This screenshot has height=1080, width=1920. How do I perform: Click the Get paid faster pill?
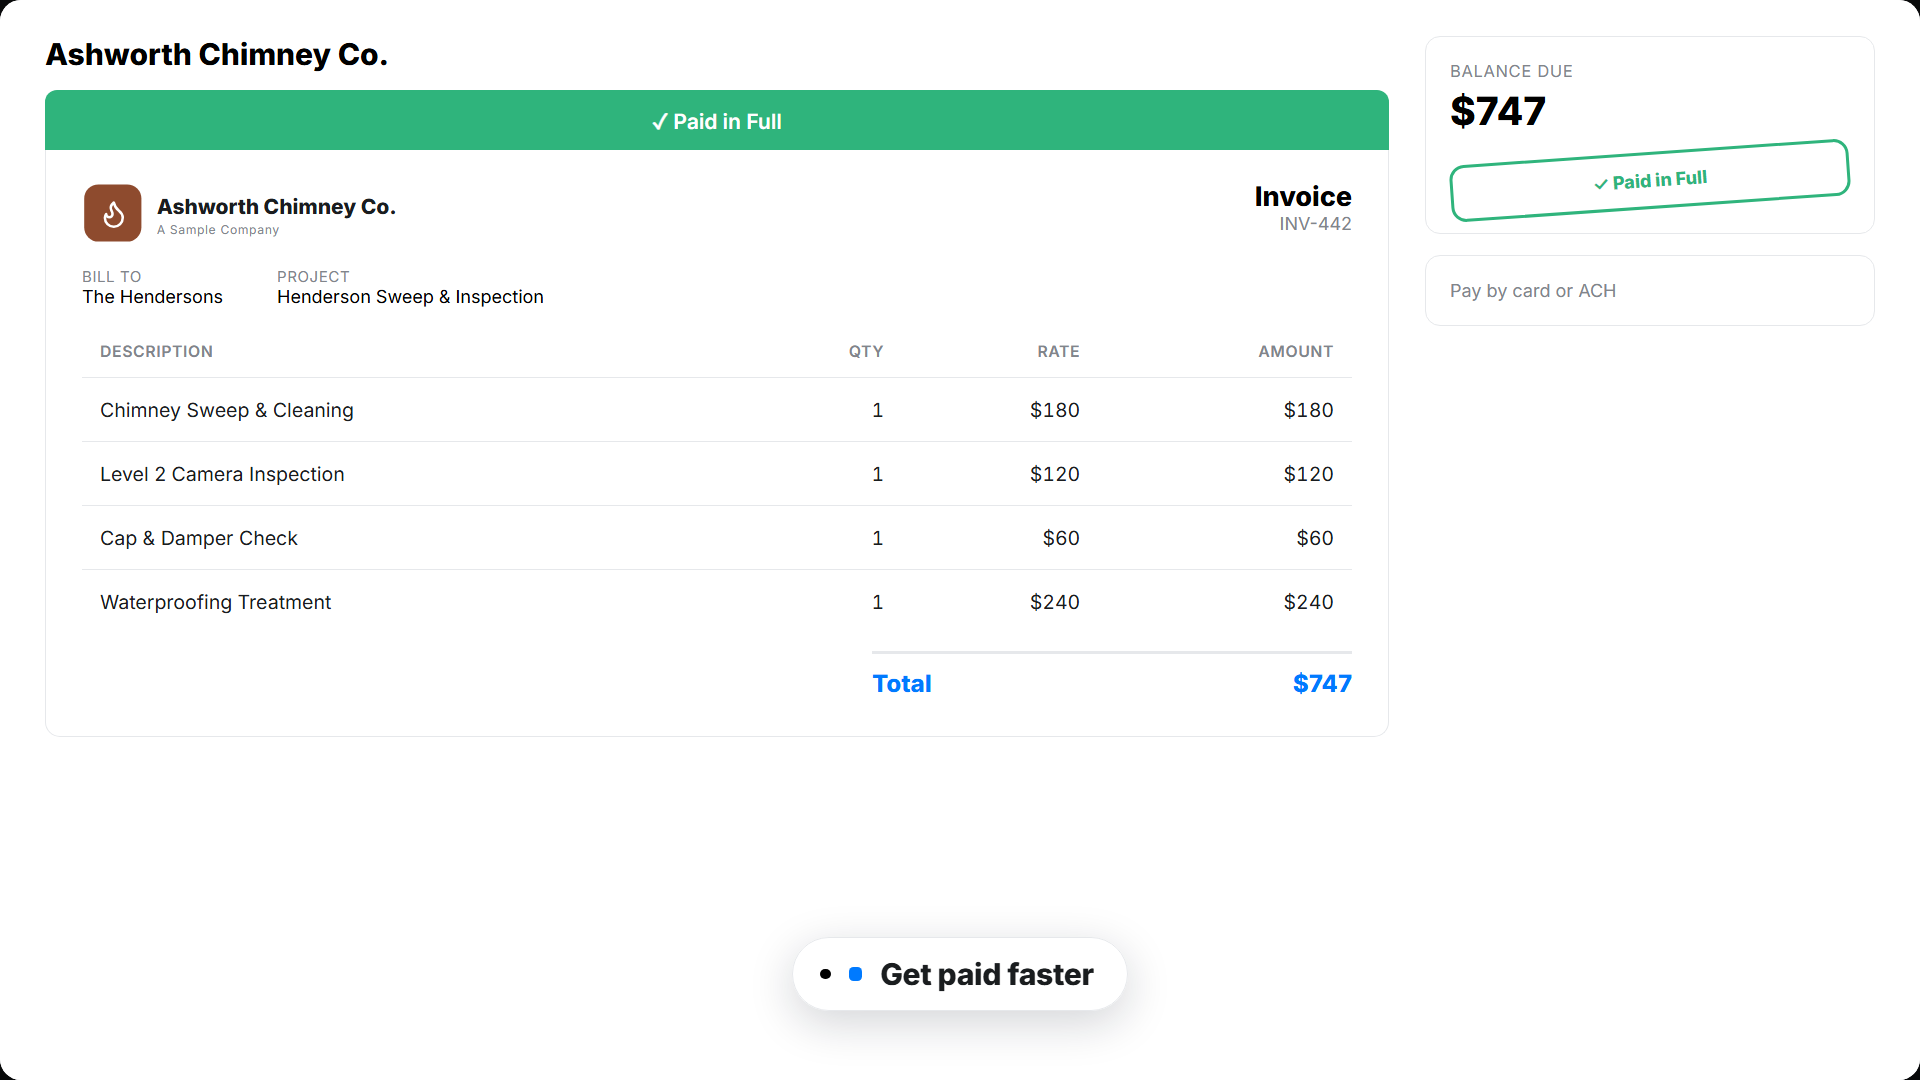(960, 974)
